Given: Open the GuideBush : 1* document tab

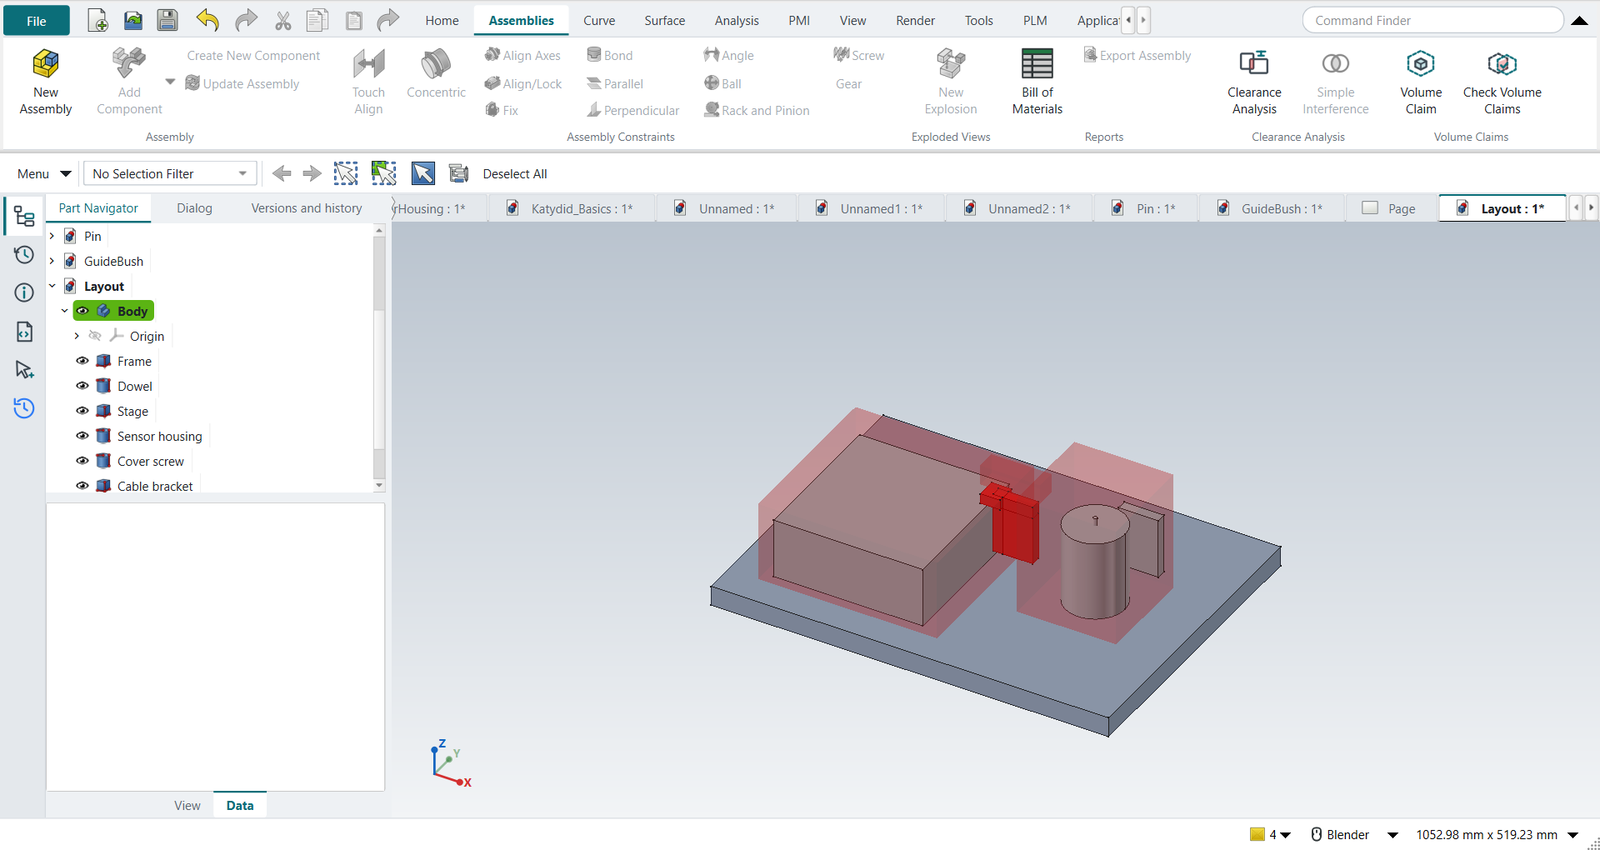Looking at the screenshot, I should pos(1270,208).
